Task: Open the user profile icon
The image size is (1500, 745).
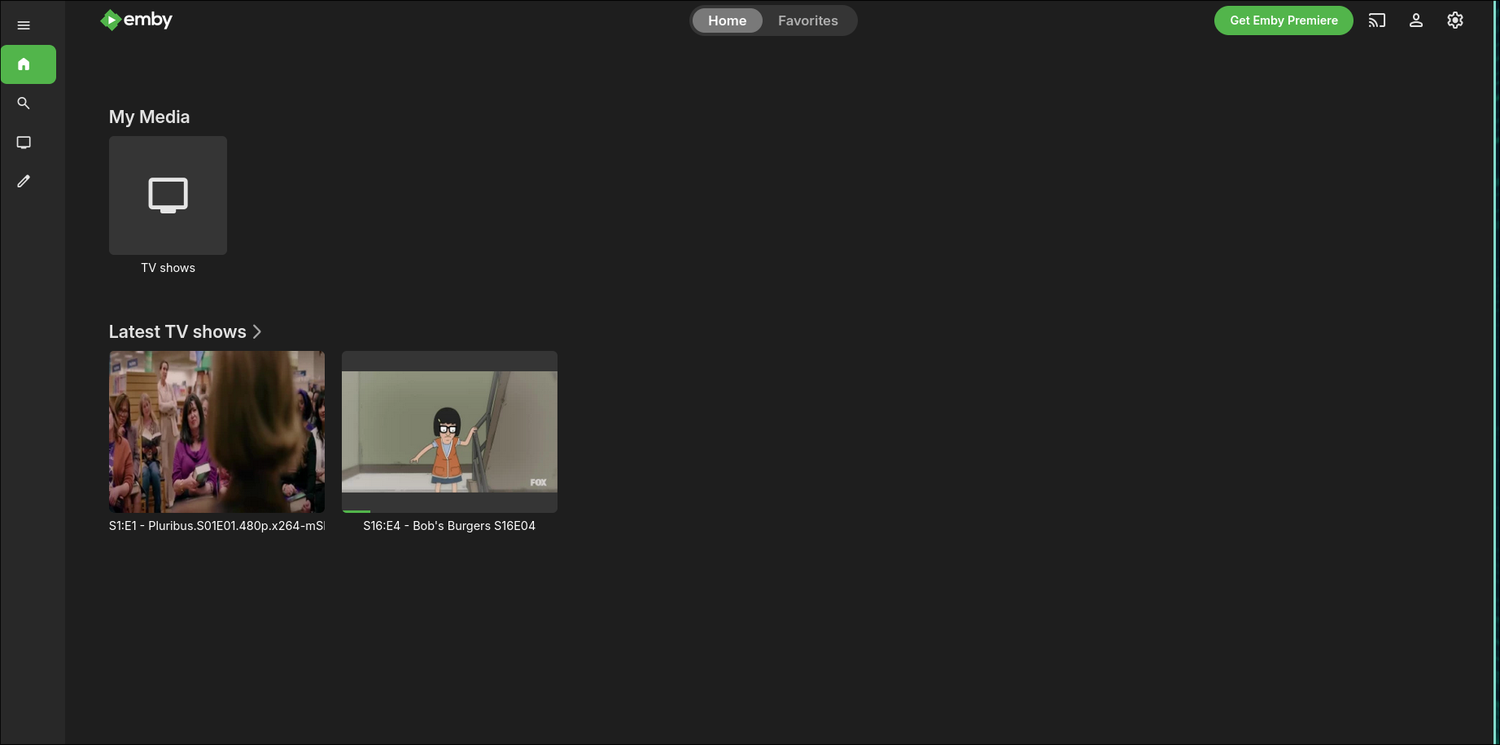Action: pyautogui.click(x=1416, y=20)
